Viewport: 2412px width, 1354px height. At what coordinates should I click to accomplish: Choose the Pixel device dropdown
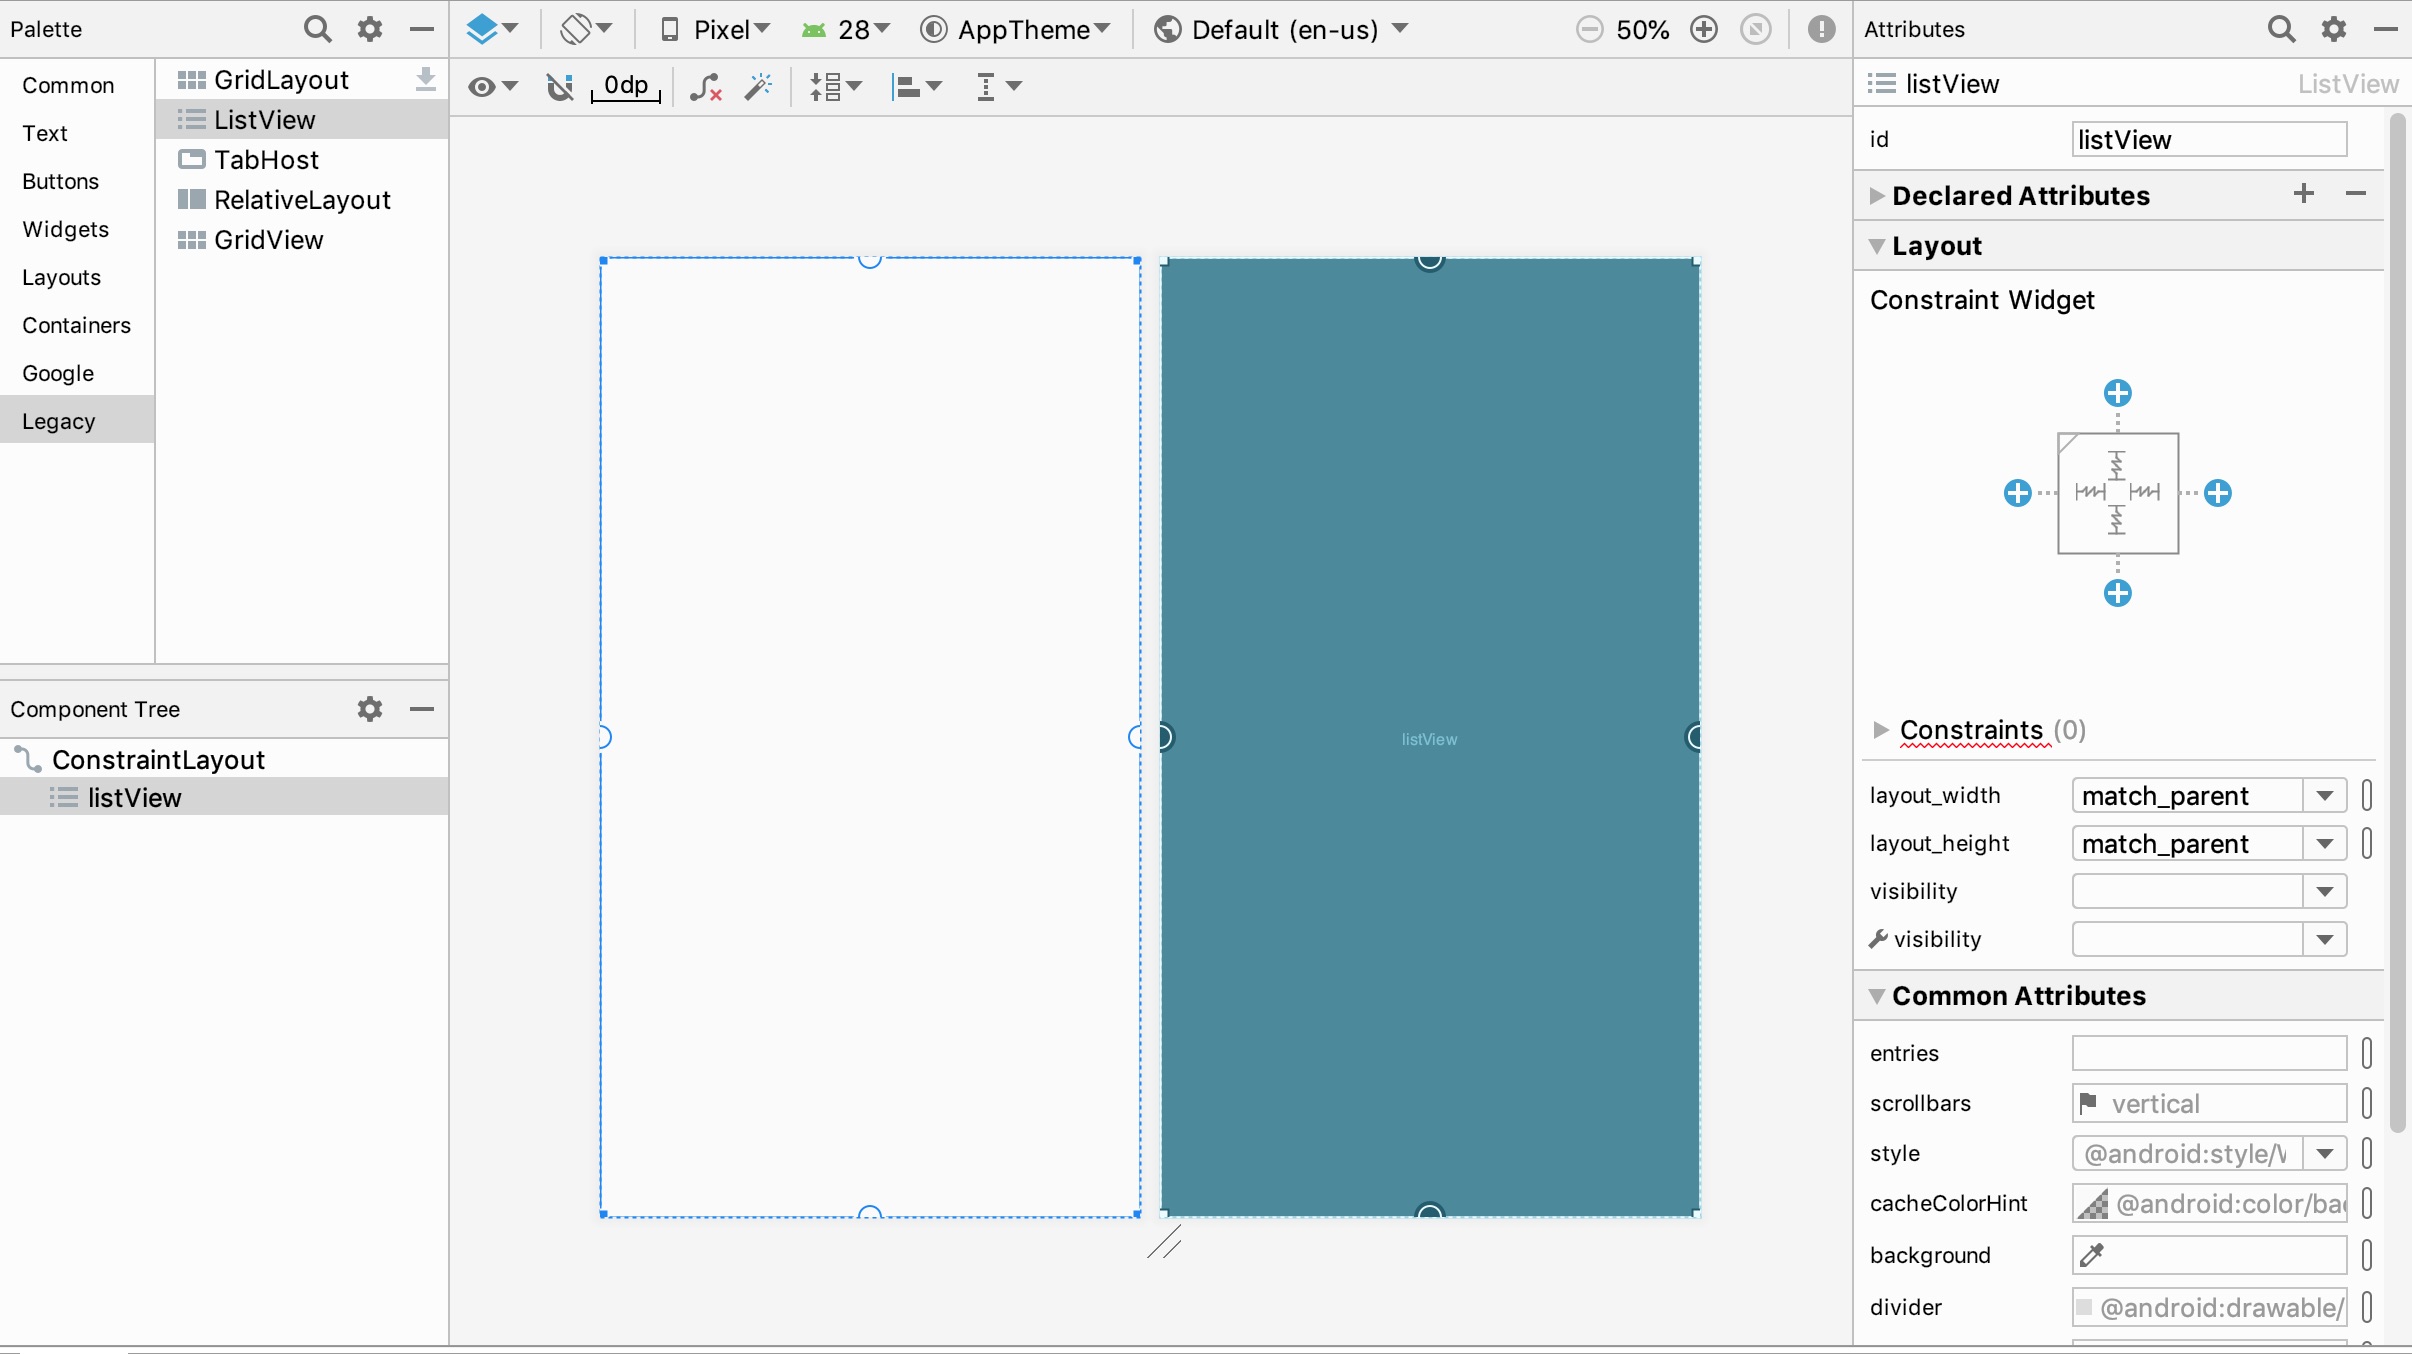715,29
